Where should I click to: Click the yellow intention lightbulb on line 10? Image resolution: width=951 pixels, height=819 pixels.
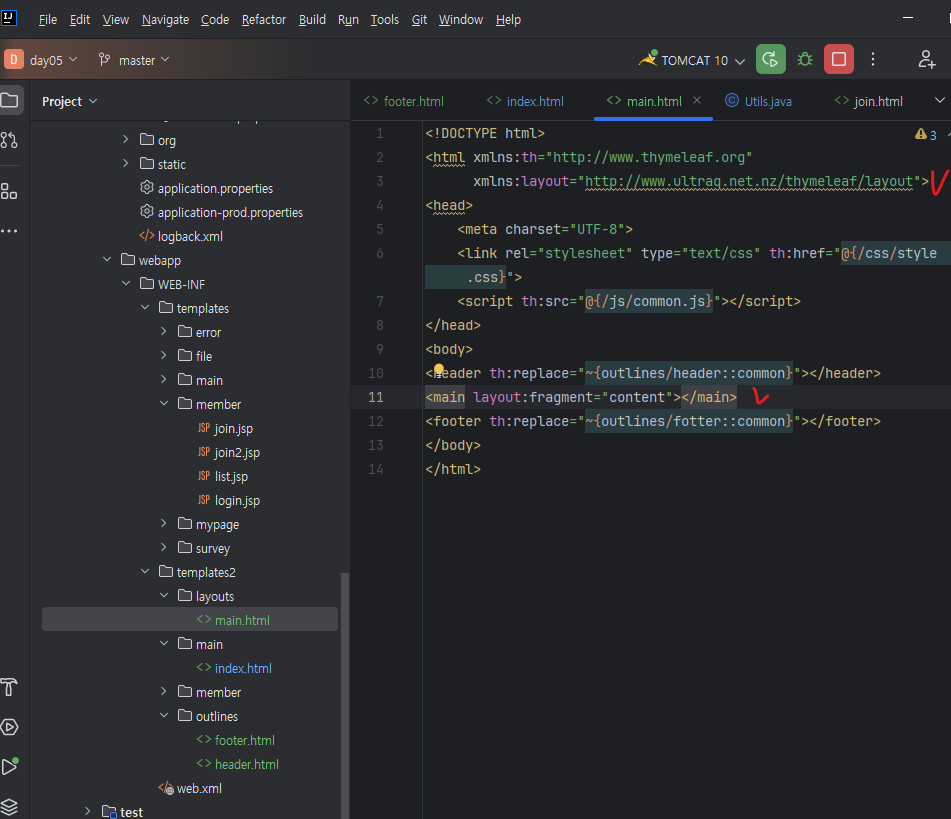[x=438, y=370]
